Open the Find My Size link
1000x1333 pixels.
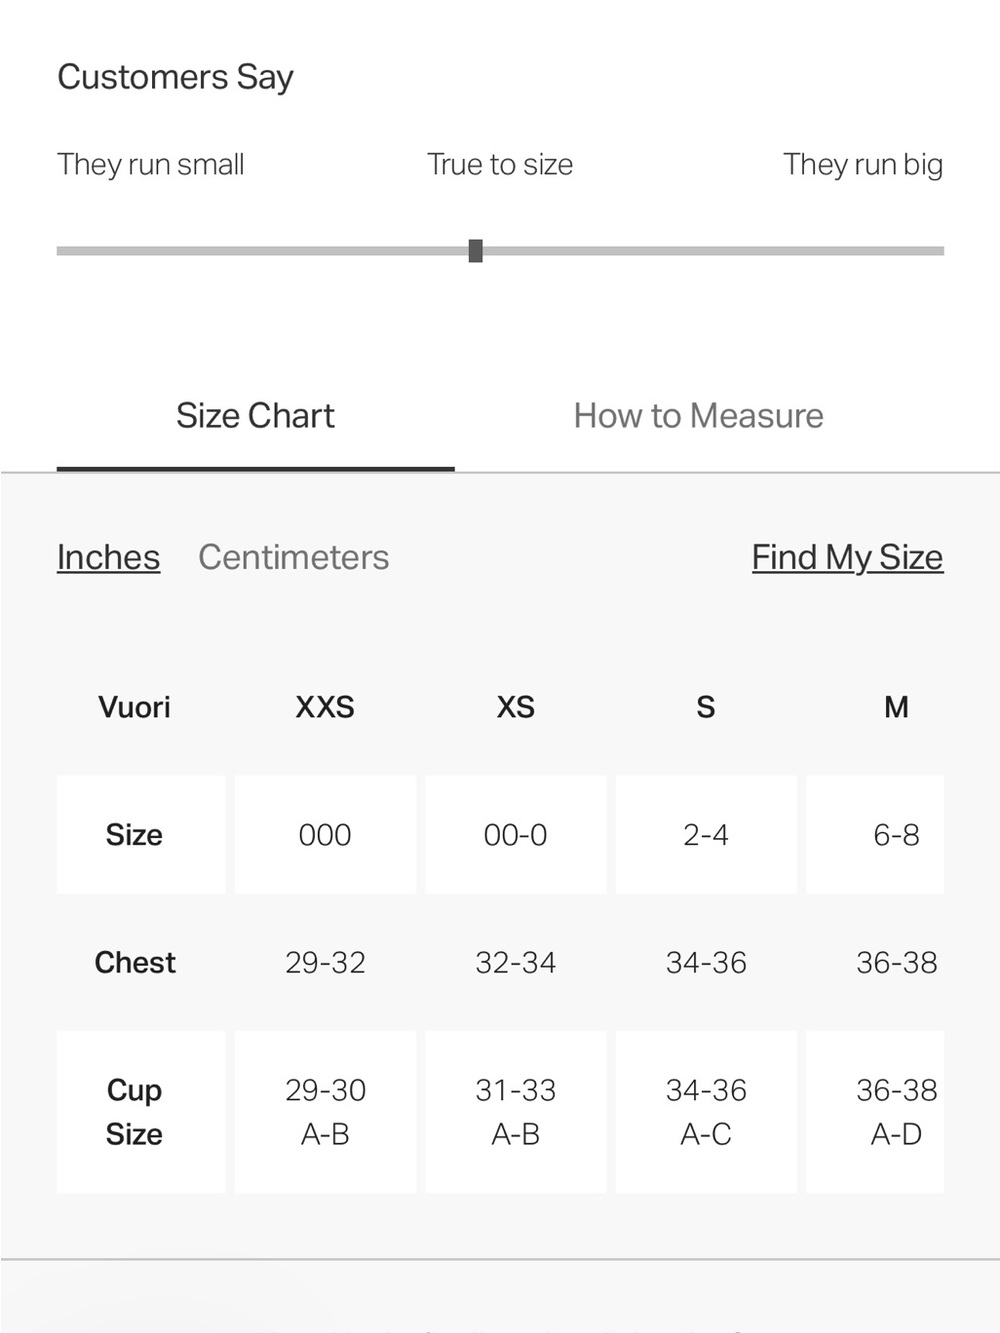click(x=847, y=557)
